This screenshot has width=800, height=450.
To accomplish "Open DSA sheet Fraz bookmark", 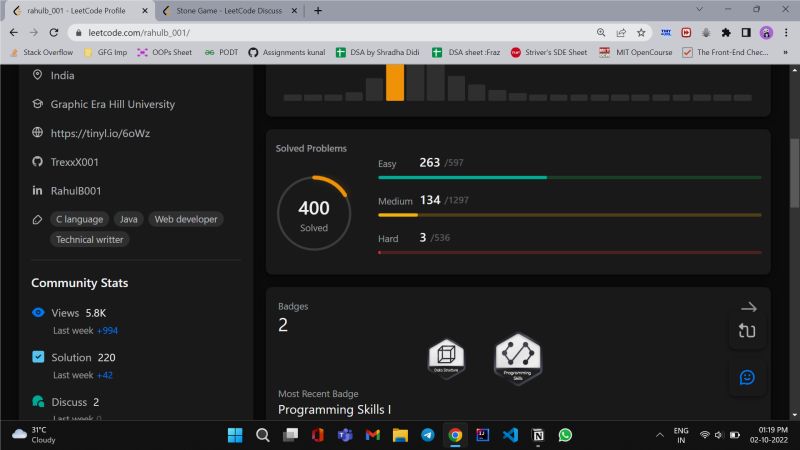I will (x=466, y=52).
